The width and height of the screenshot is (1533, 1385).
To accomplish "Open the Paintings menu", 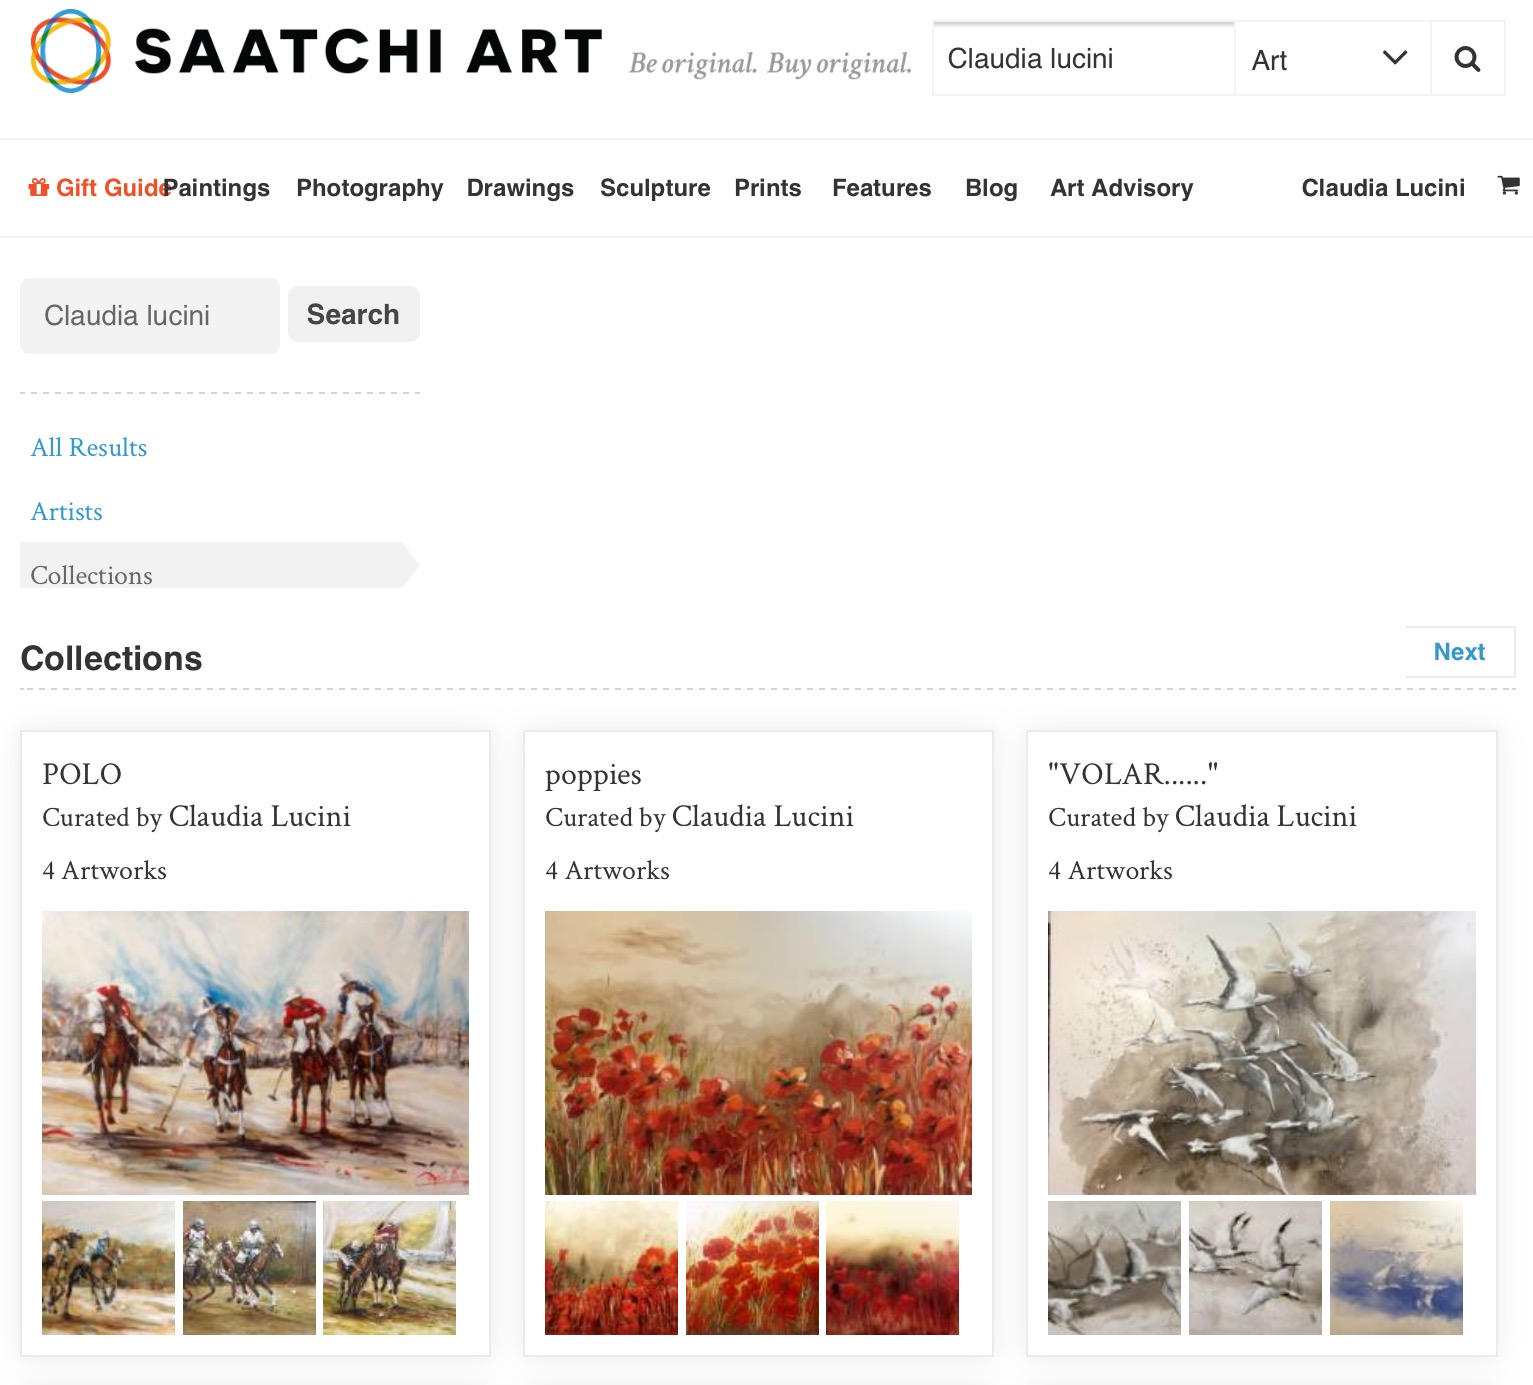I will (217, 188).
